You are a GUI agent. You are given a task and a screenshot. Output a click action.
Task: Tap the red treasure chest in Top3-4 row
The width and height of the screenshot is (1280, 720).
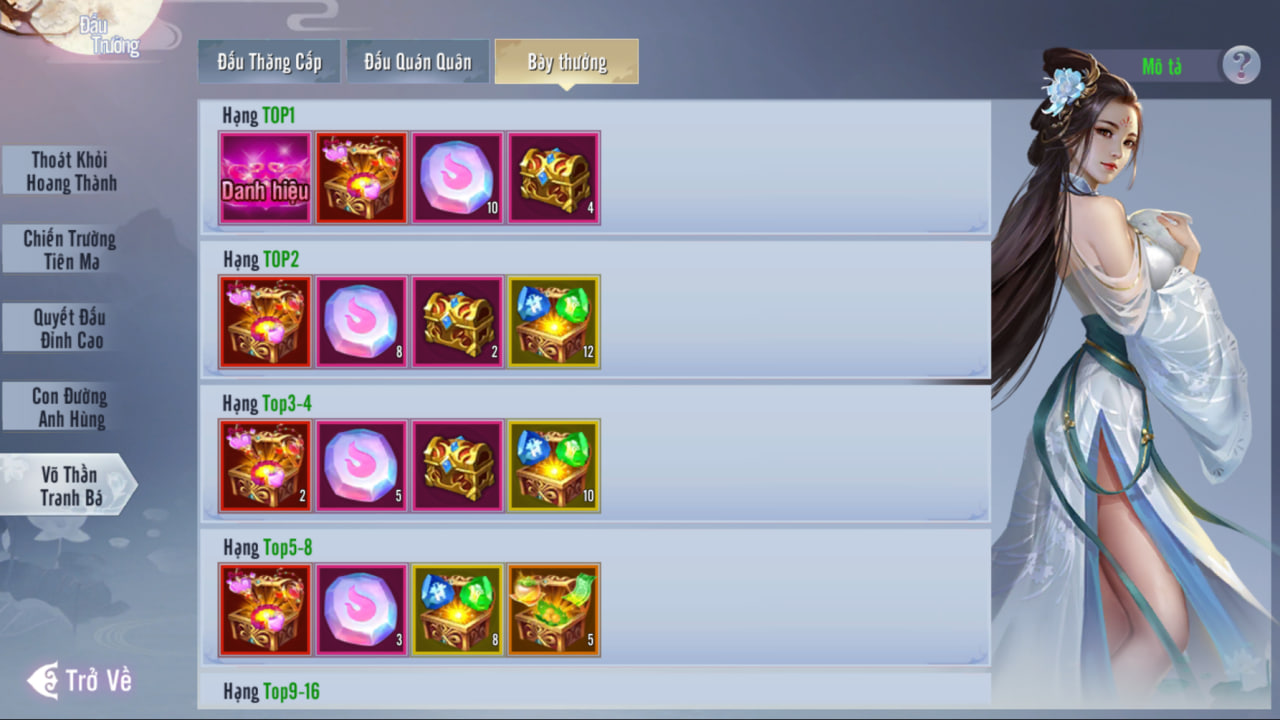265,466
